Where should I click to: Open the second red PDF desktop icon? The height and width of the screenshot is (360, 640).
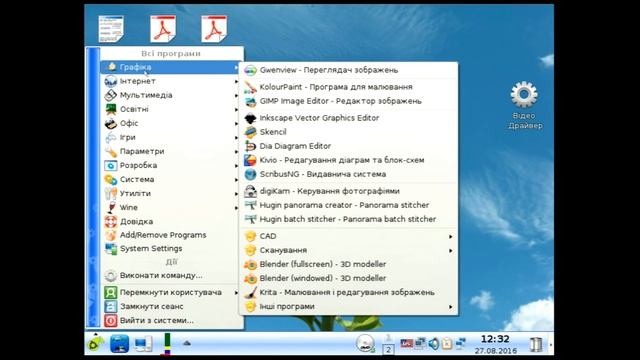tap(214, 29)
